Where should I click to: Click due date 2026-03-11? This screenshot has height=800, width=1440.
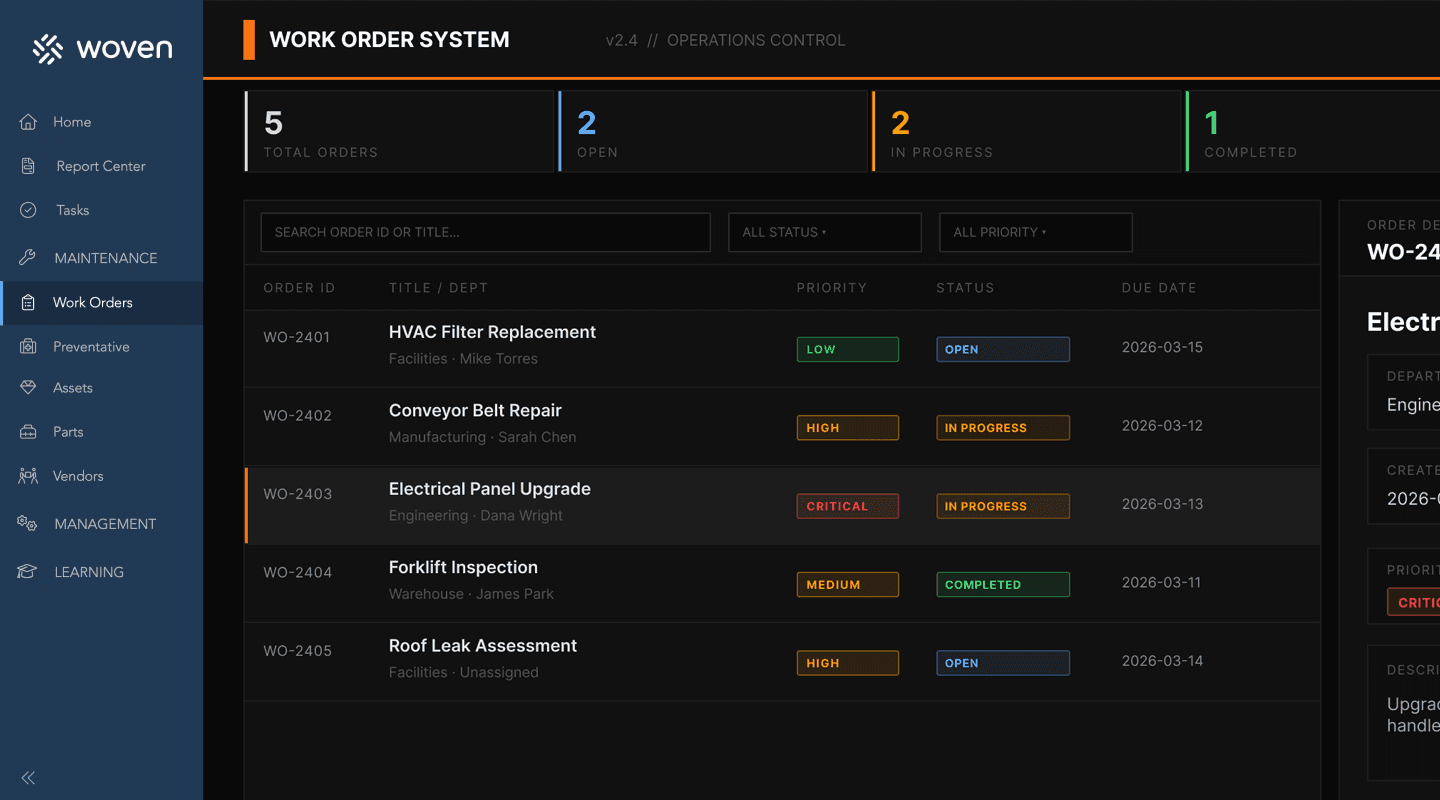coord(1161,582)
